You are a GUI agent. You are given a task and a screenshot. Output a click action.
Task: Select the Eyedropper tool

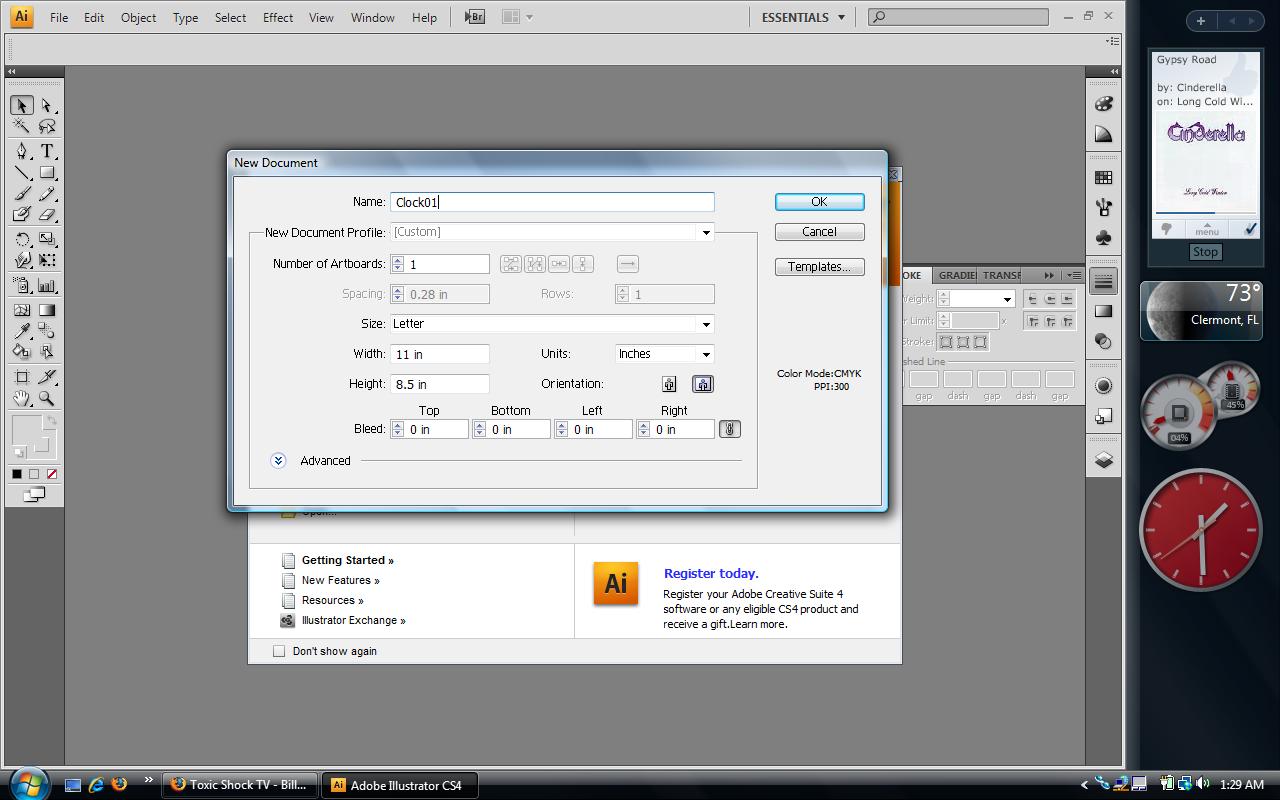pos(22,331)
